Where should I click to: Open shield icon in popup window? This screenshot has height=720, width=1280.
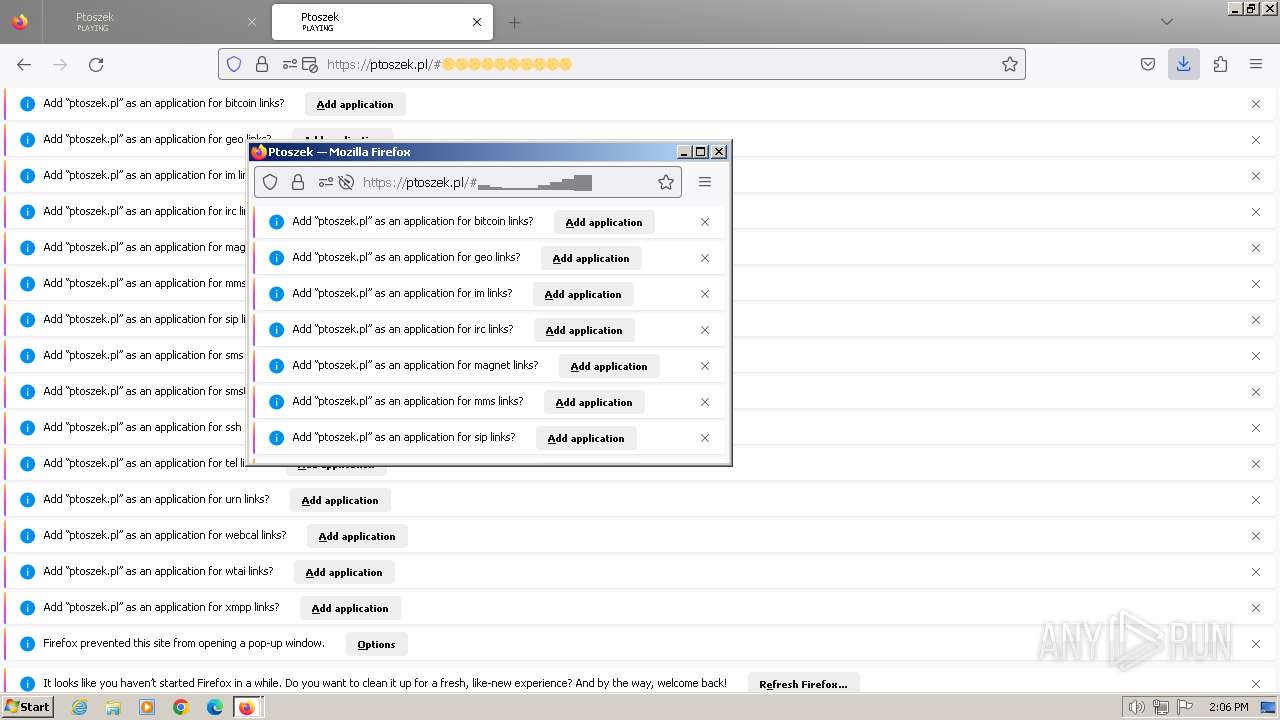pos(270,182)
